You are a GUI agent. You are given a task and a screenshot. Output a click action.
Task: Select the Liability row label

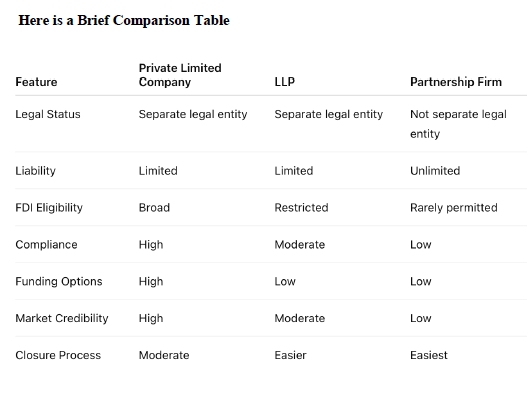pos(36,171)
